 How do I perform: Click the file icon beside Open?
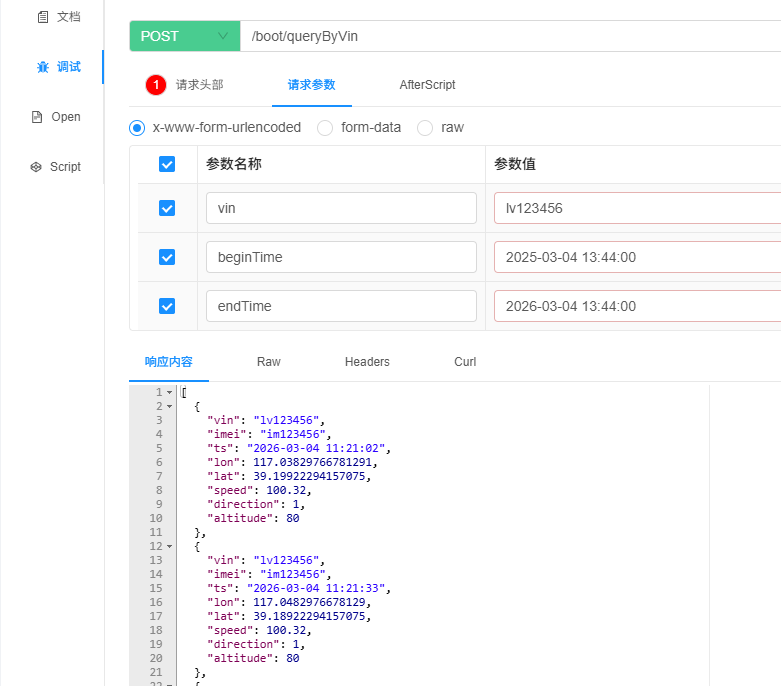click(37, 117)
